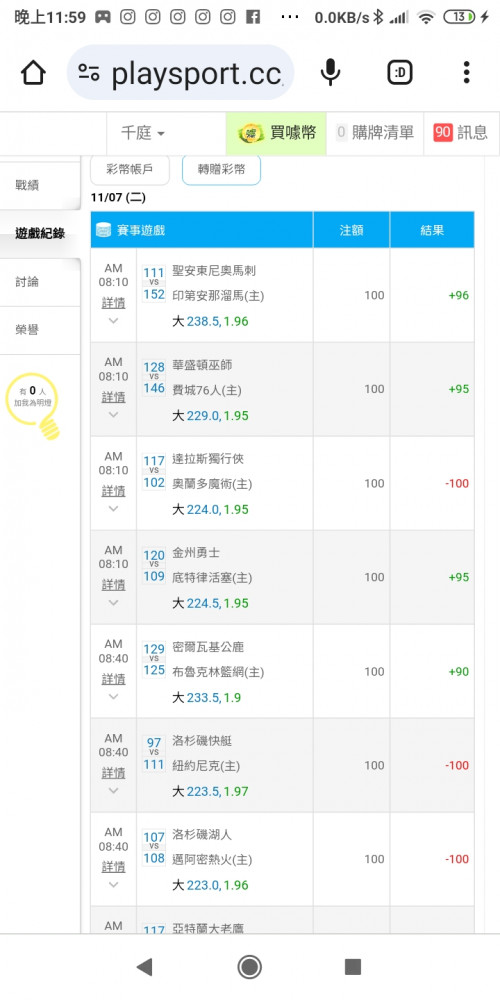The height and width of the screenshot is (1000, 500).
Task: Tap the browser home icon
Action: pyautogui.click(x=33, y=73)
